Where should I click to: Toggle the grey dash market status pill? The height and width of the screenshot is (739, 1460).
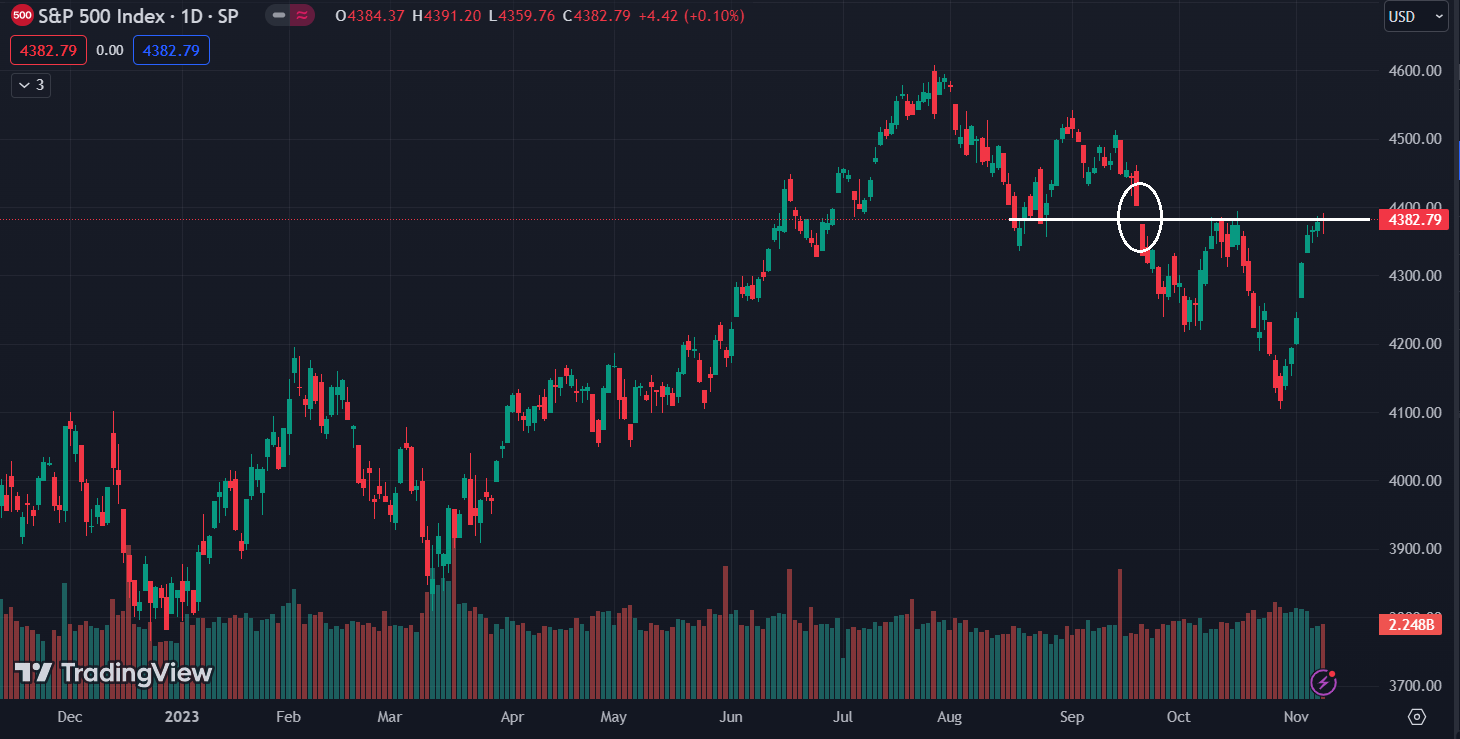pyautogui.click(x=279, y=16)
